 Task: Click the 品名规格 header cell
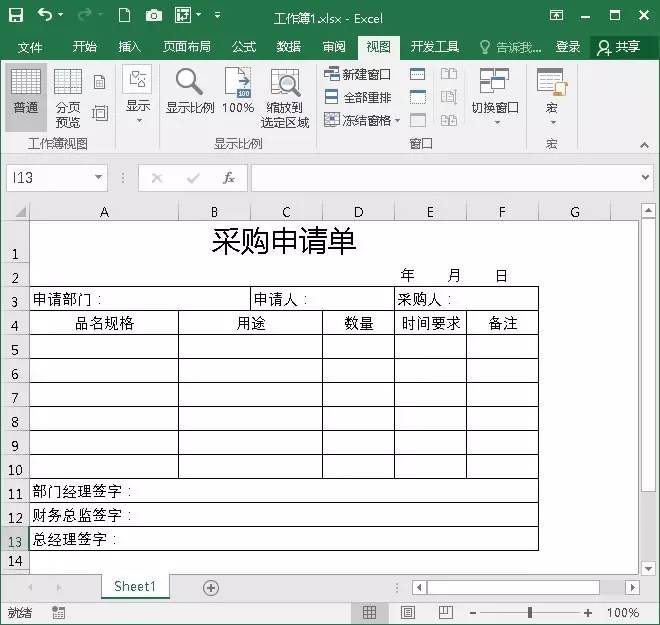click(x=104, y=323)
